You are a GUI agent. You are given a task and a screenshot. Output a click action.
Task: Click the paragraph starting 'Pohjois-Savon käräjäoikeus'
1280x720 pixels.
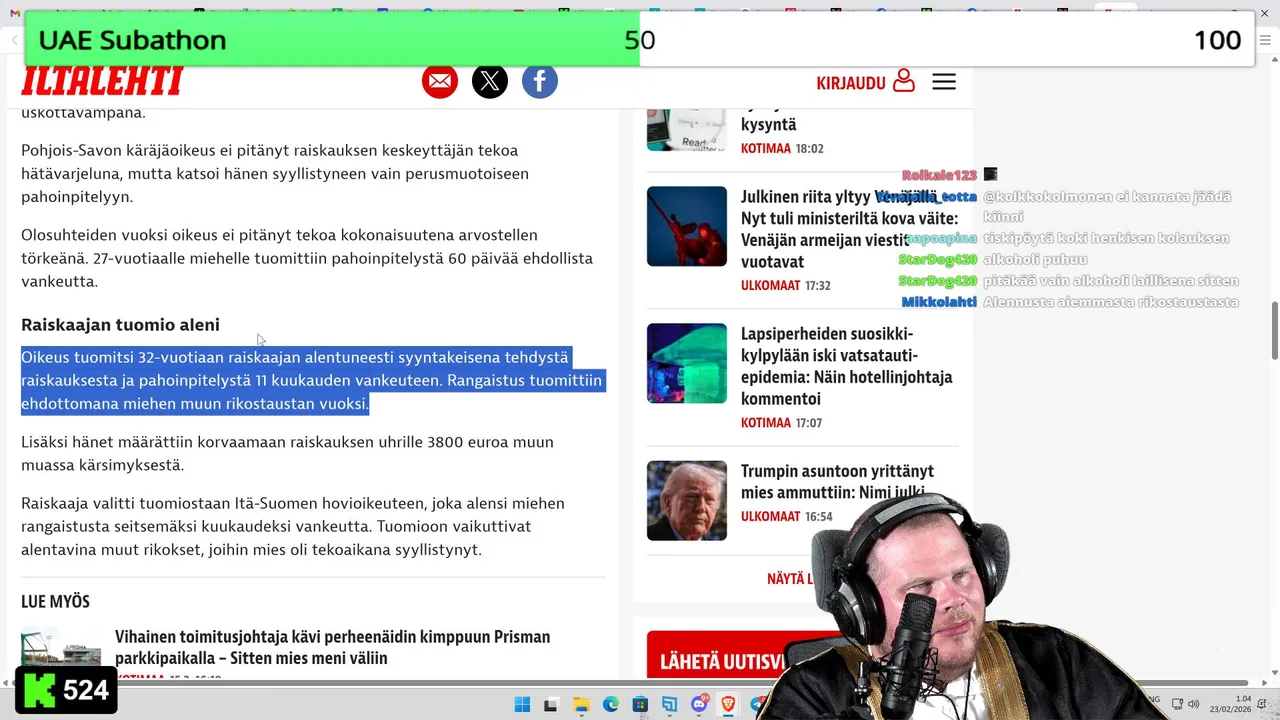coord(275,173)
